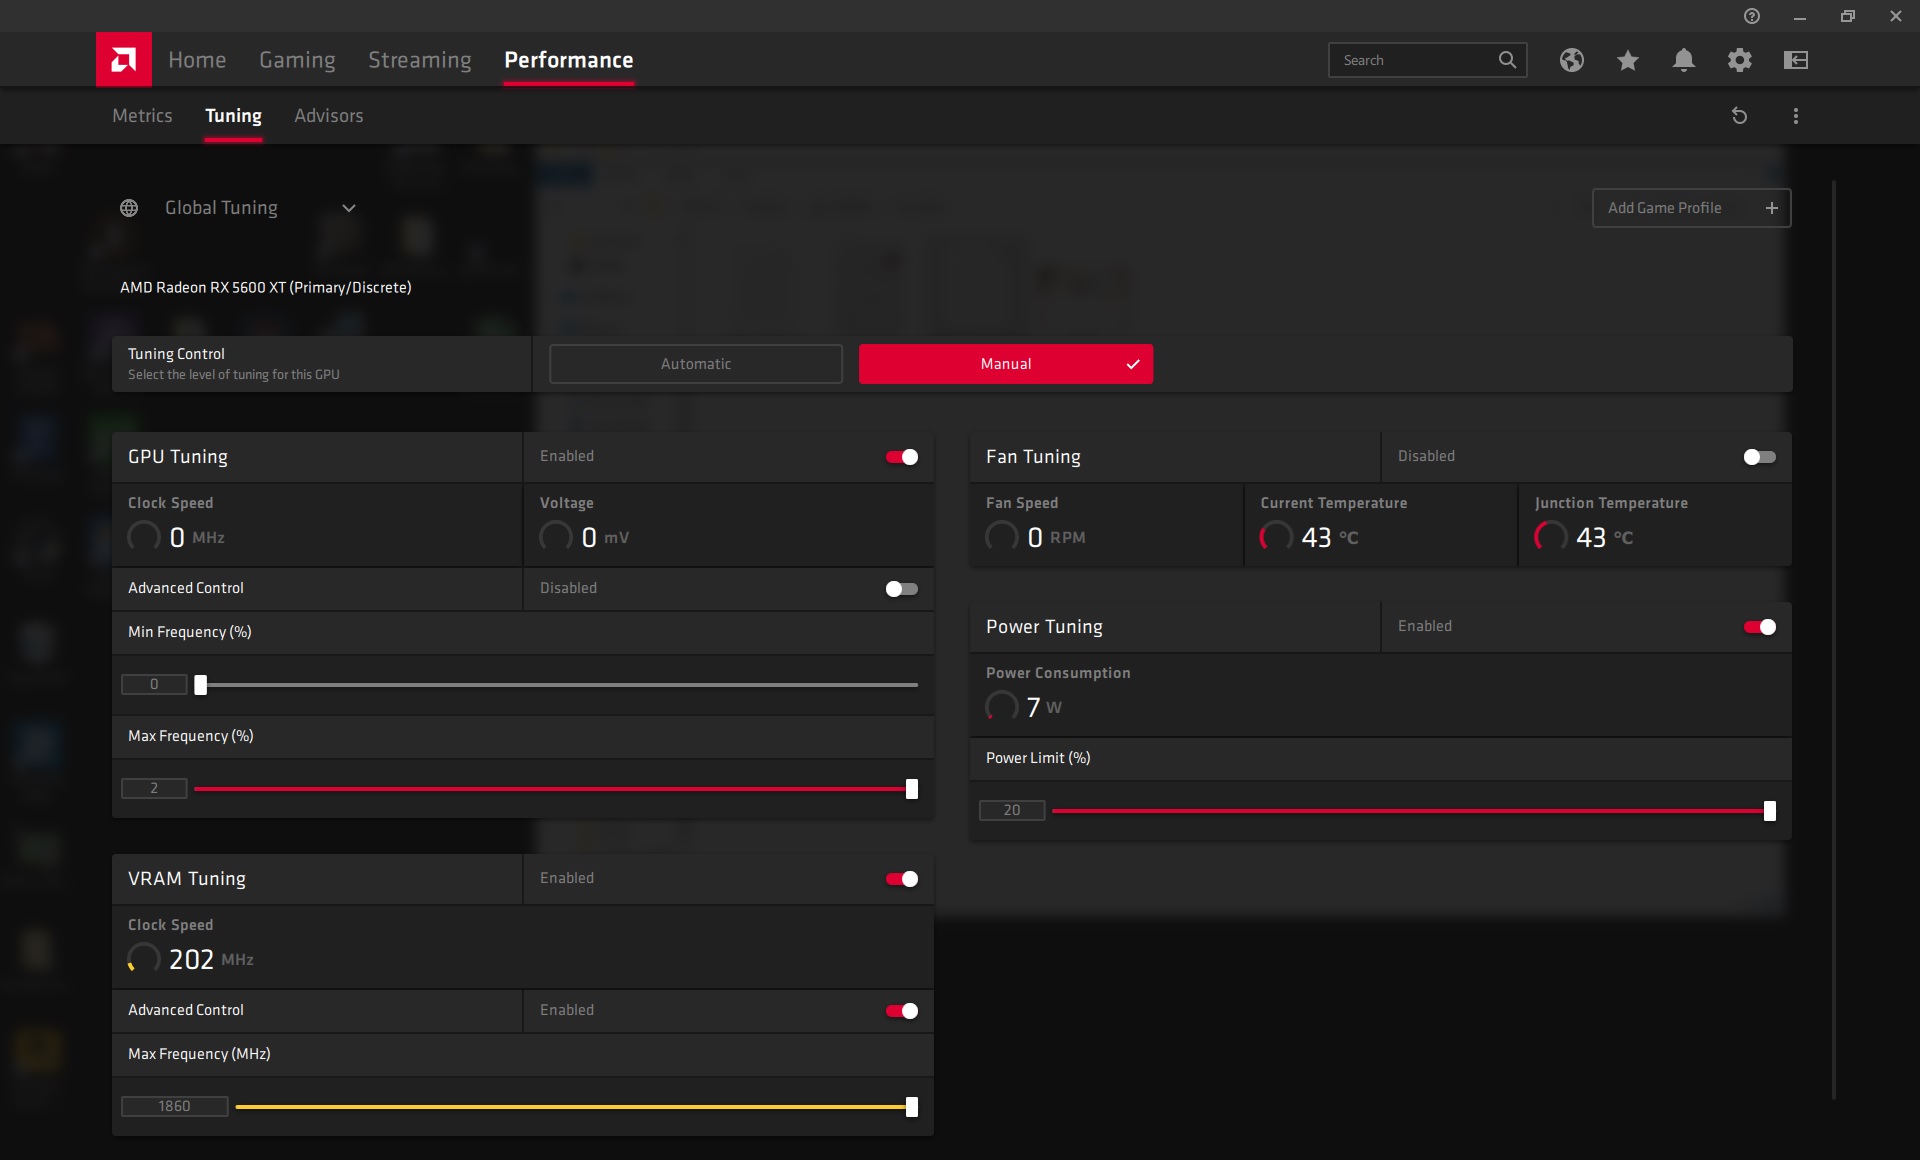Click the reset tuning arrow icon

pos(1739,116)
